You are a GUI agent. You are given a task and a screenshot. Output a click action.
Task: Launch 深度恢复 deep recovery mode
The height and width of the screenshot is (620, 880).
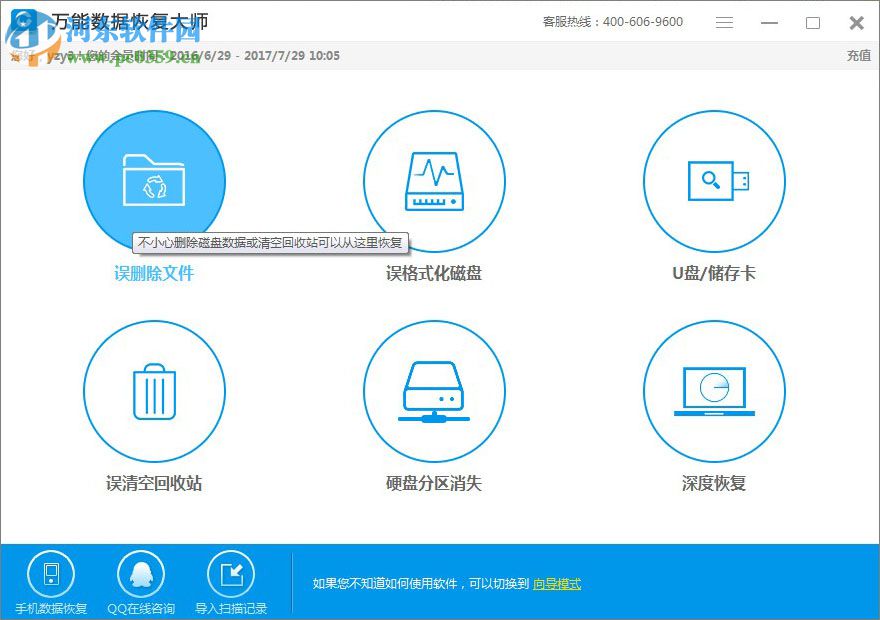click(714, 392)
